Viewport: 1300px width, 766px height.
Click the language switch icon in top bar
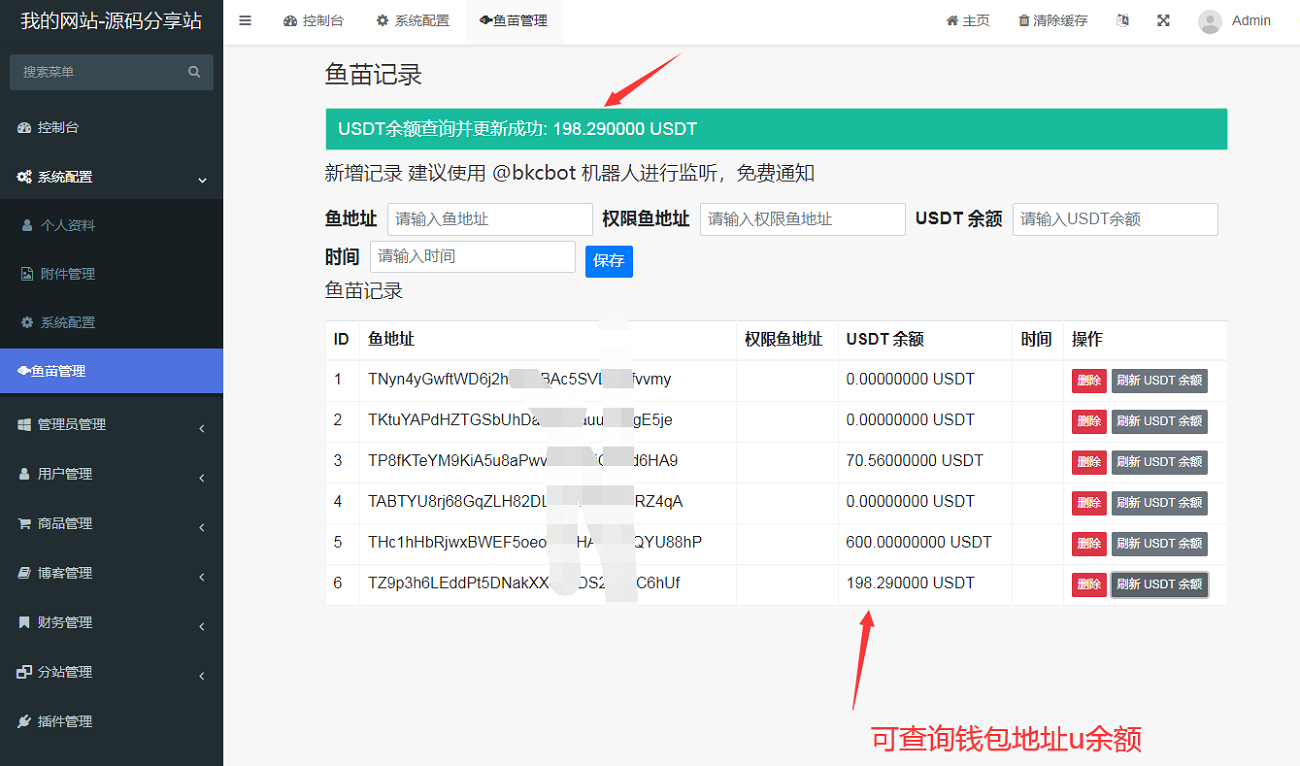coord(1122,20)
